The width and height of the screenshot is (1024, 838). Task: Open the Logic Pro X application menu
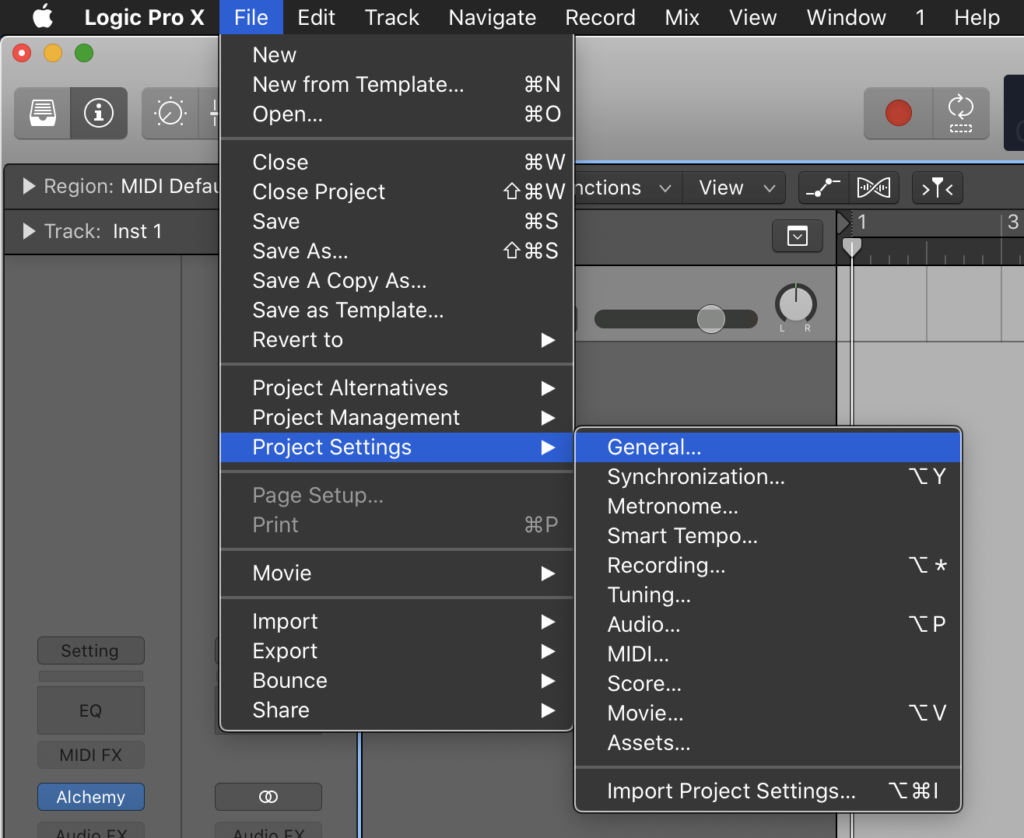144,17
